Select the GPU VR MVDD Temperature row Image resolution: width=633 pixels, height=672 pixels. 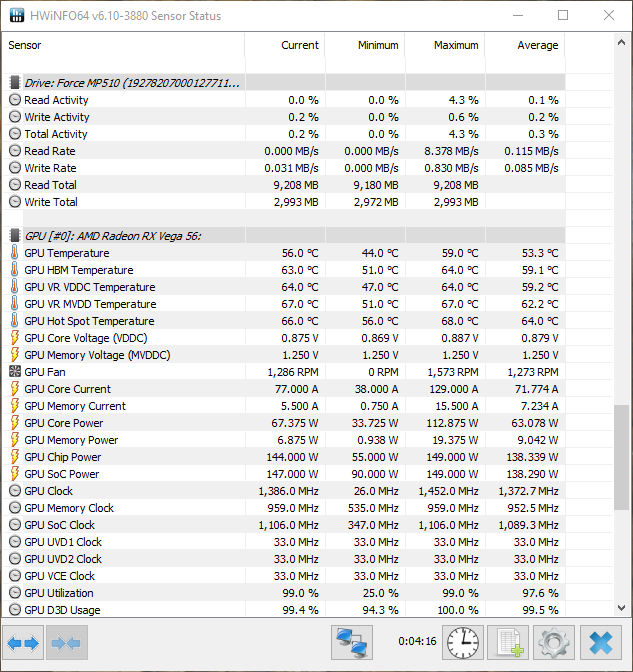click(284, 304)
